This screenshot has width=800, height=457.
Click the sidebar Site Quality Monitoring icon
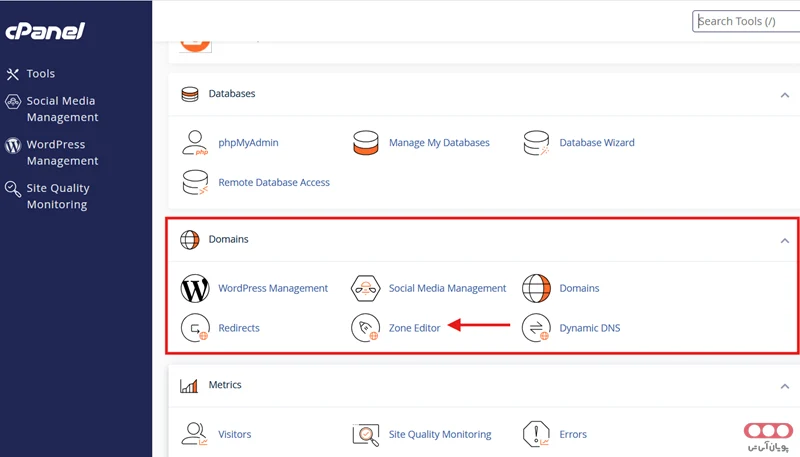coord(13,189)
